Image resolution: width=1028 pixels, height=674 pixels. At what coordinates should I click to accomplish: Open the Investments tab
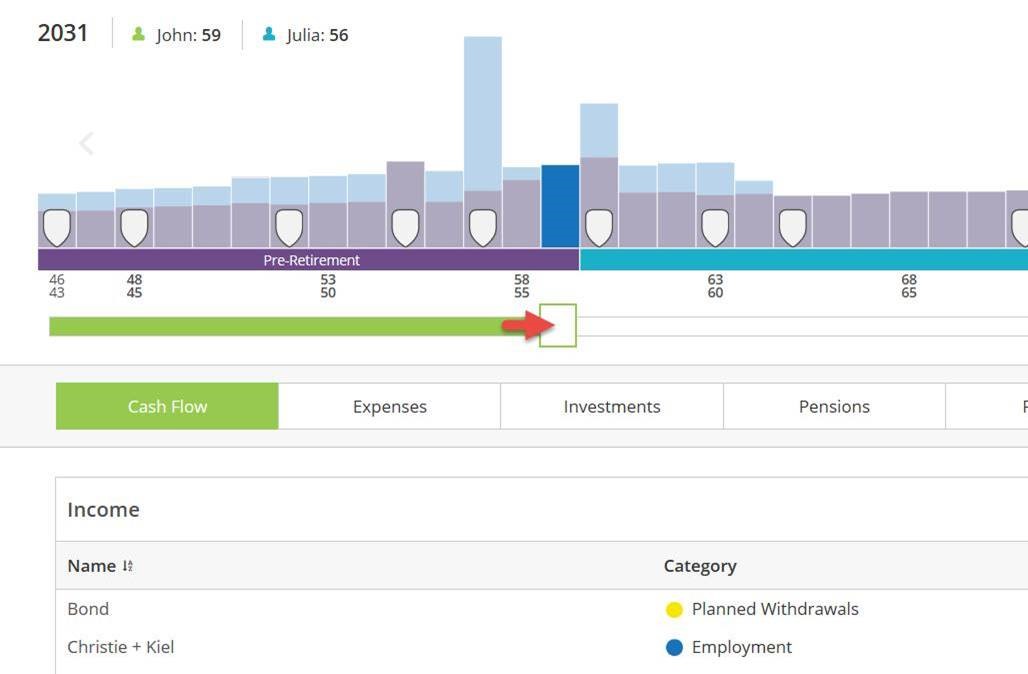coord(612,407)
